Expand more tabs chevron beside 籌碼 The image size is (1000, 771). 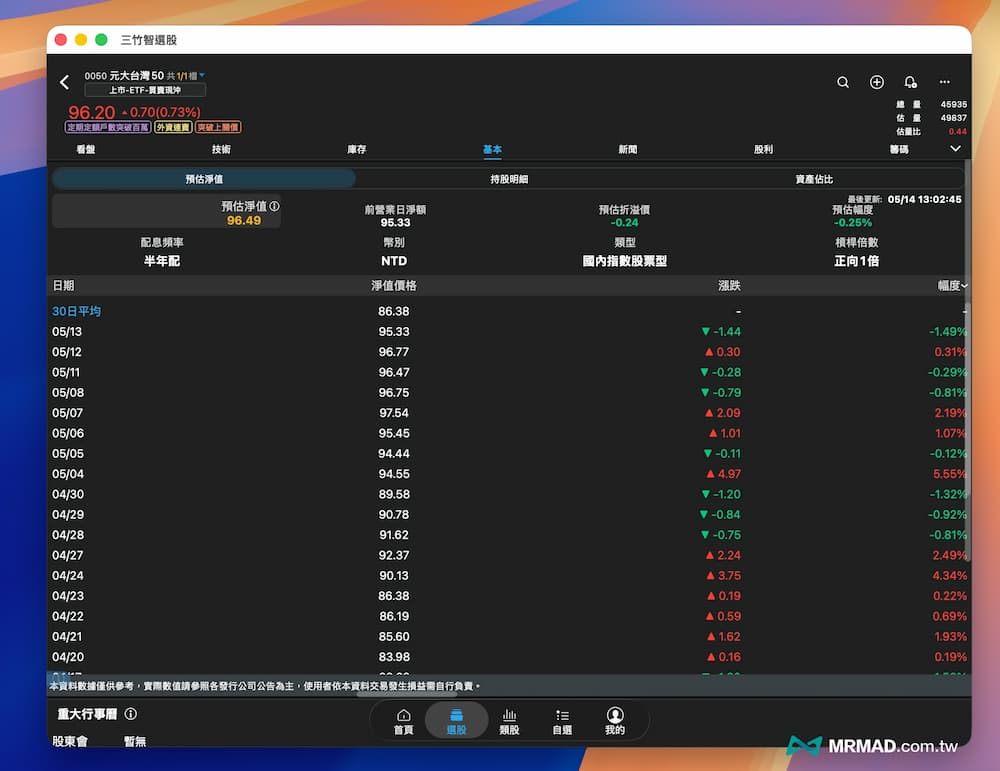point(955,149)
